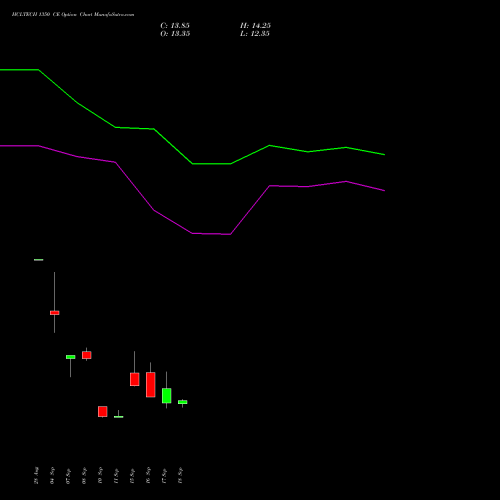Click the 17 Sep date label
500x500 pixels.
164,475
